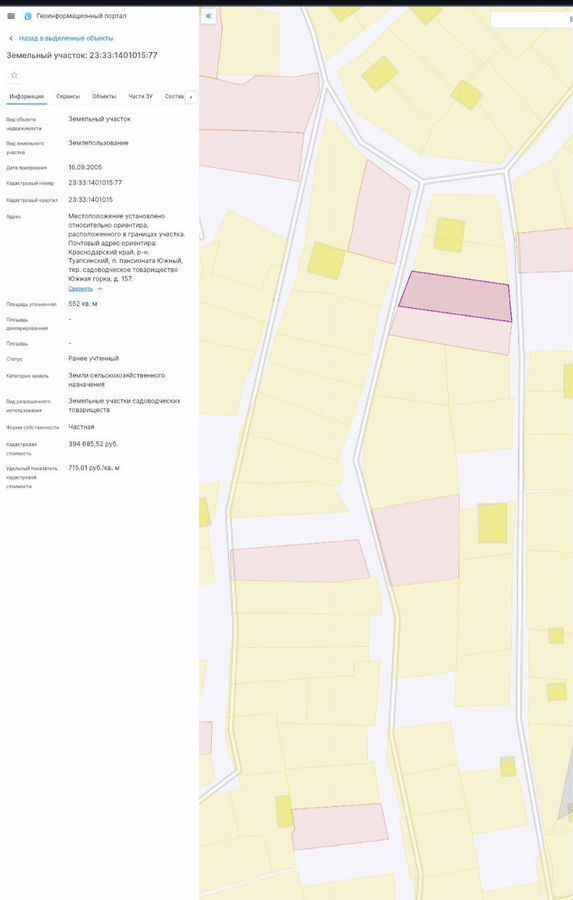
Task: Click the Геоинформационный портал logo icon
Action: pos(28,16)
